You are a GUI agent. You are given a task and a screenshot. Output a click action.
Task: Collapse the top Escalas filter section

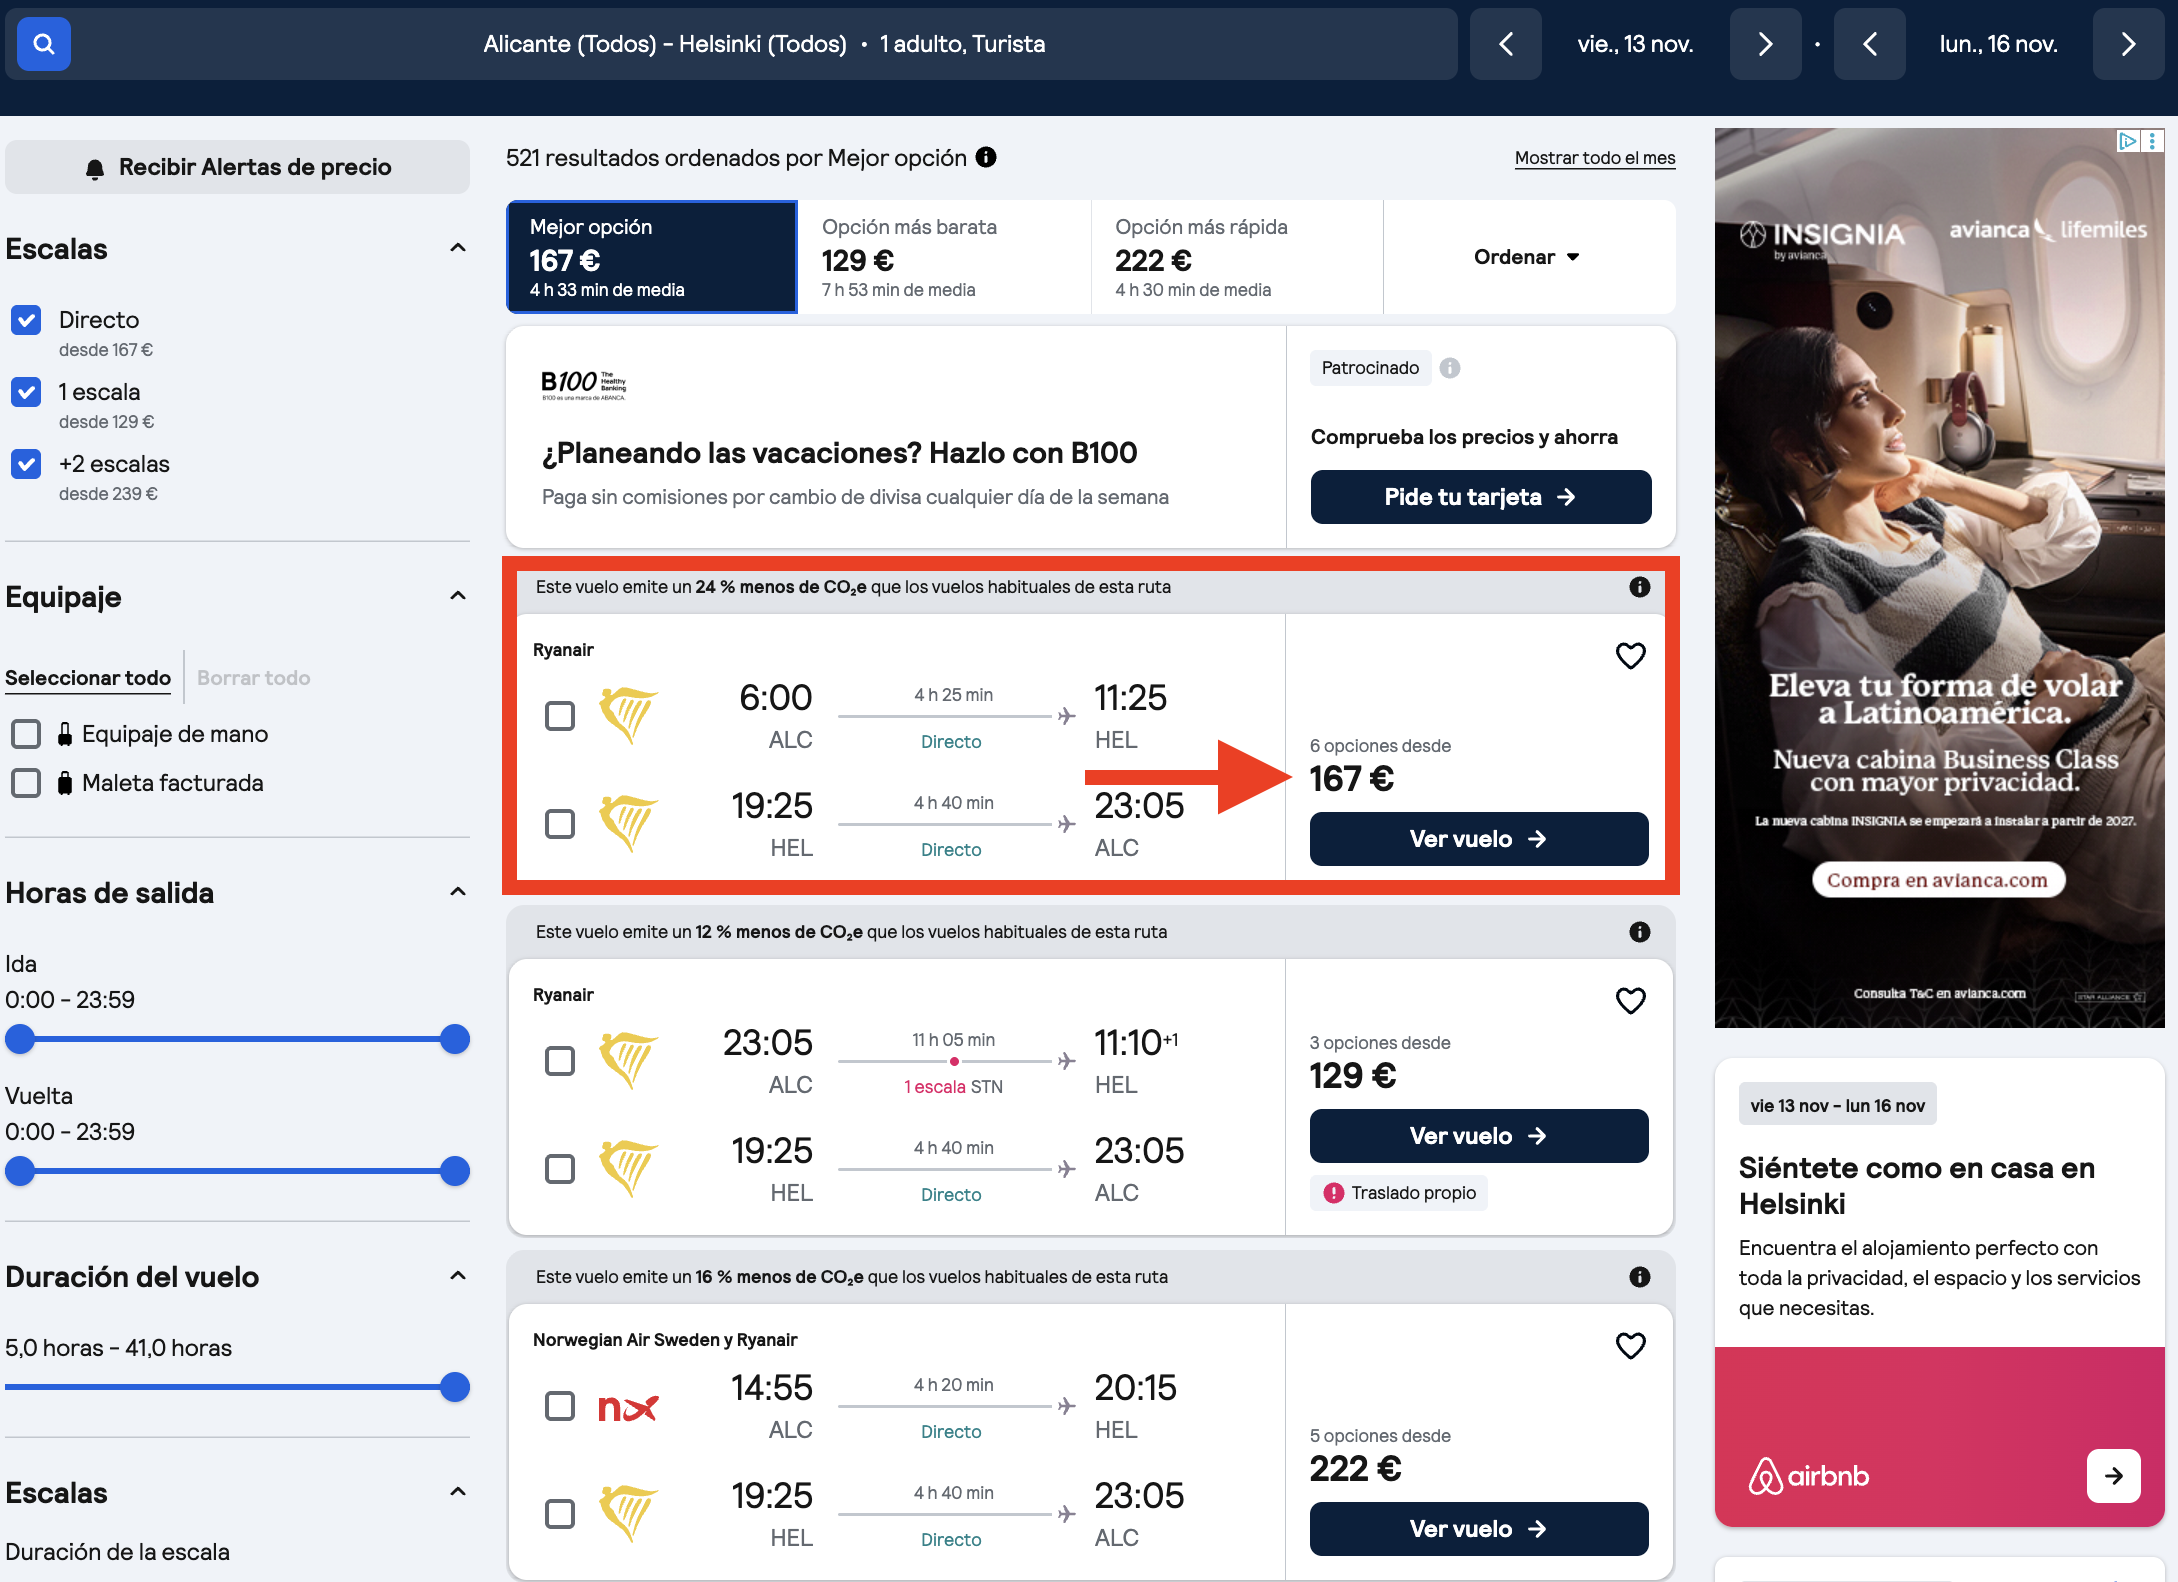click(458, 248)
